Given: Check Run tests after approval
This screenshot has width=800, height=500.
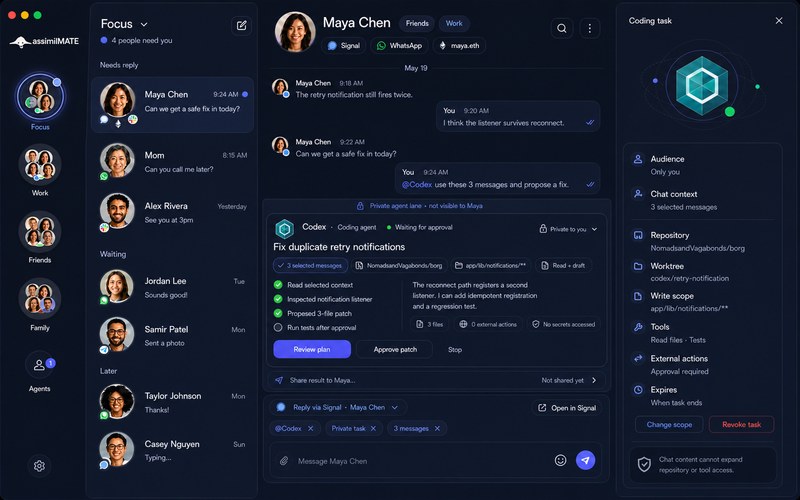Looking at the screenshot, I should pyautogui.click(x=278, y=328).
